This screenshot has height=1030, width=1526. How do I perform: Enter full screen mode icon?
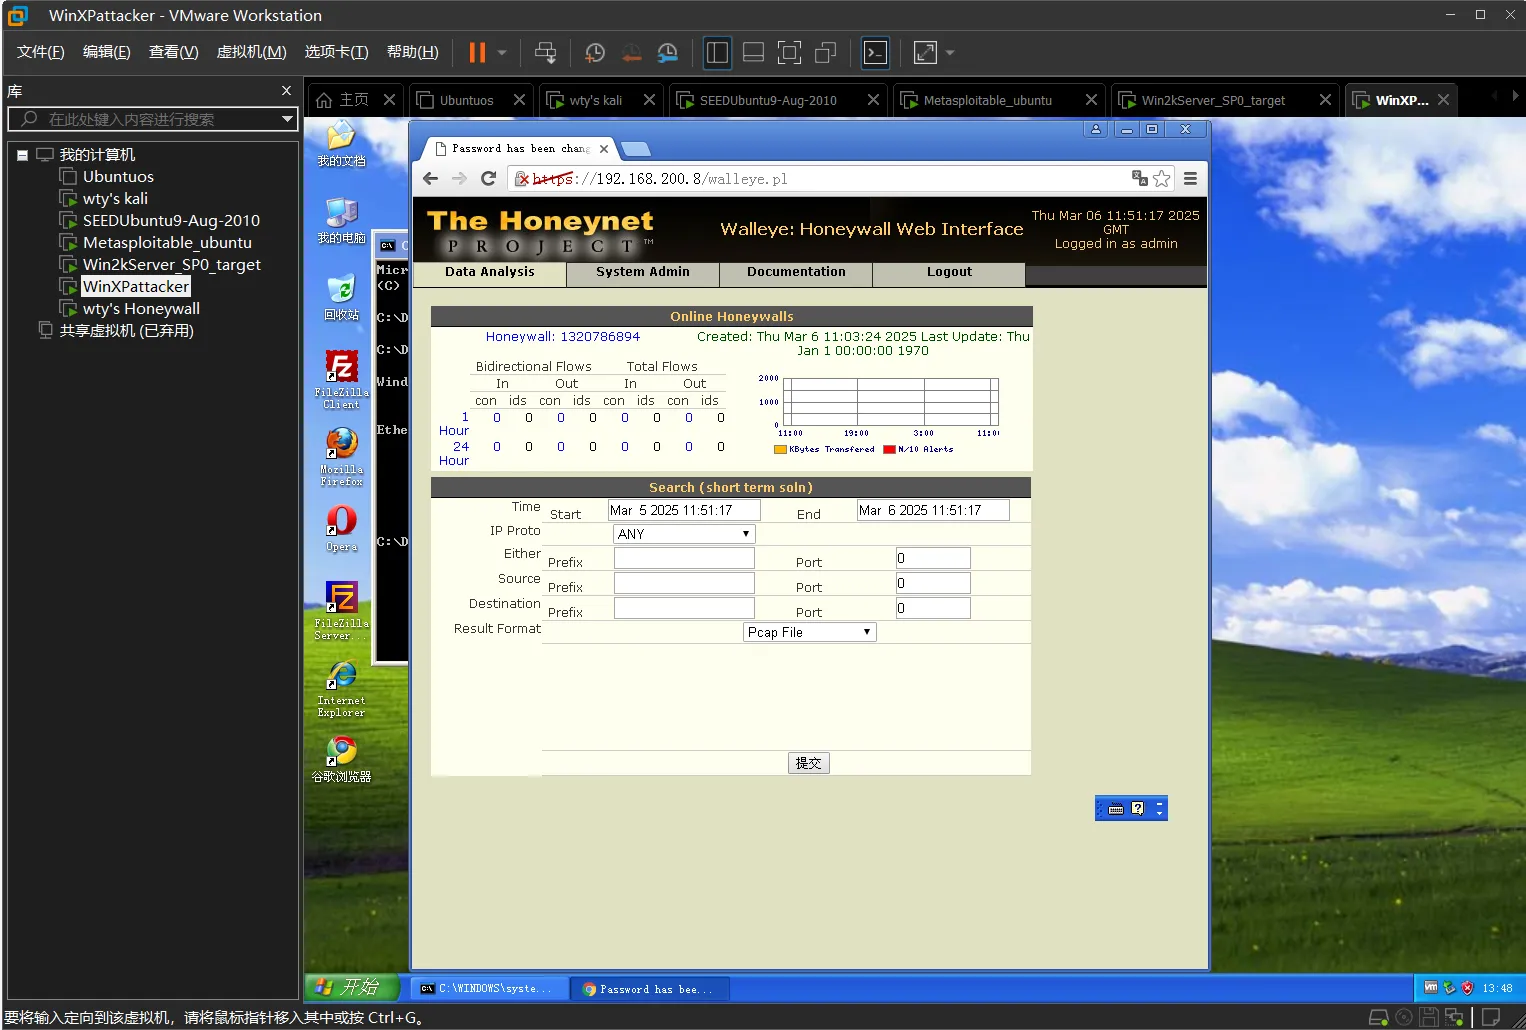pos(789,52)
